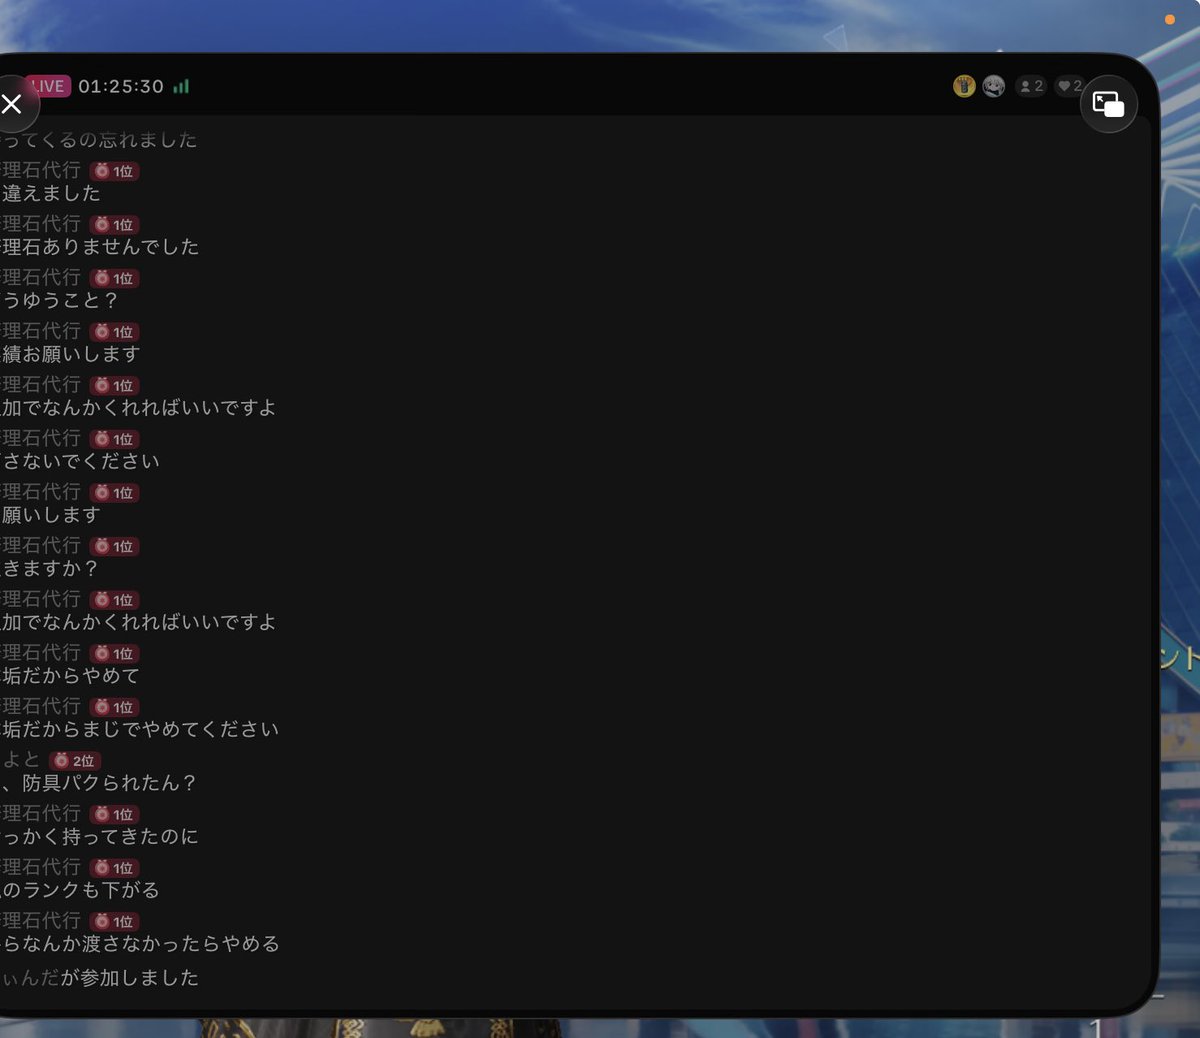
Task: Select the comment 続お願いします
Action: (70, 354)
